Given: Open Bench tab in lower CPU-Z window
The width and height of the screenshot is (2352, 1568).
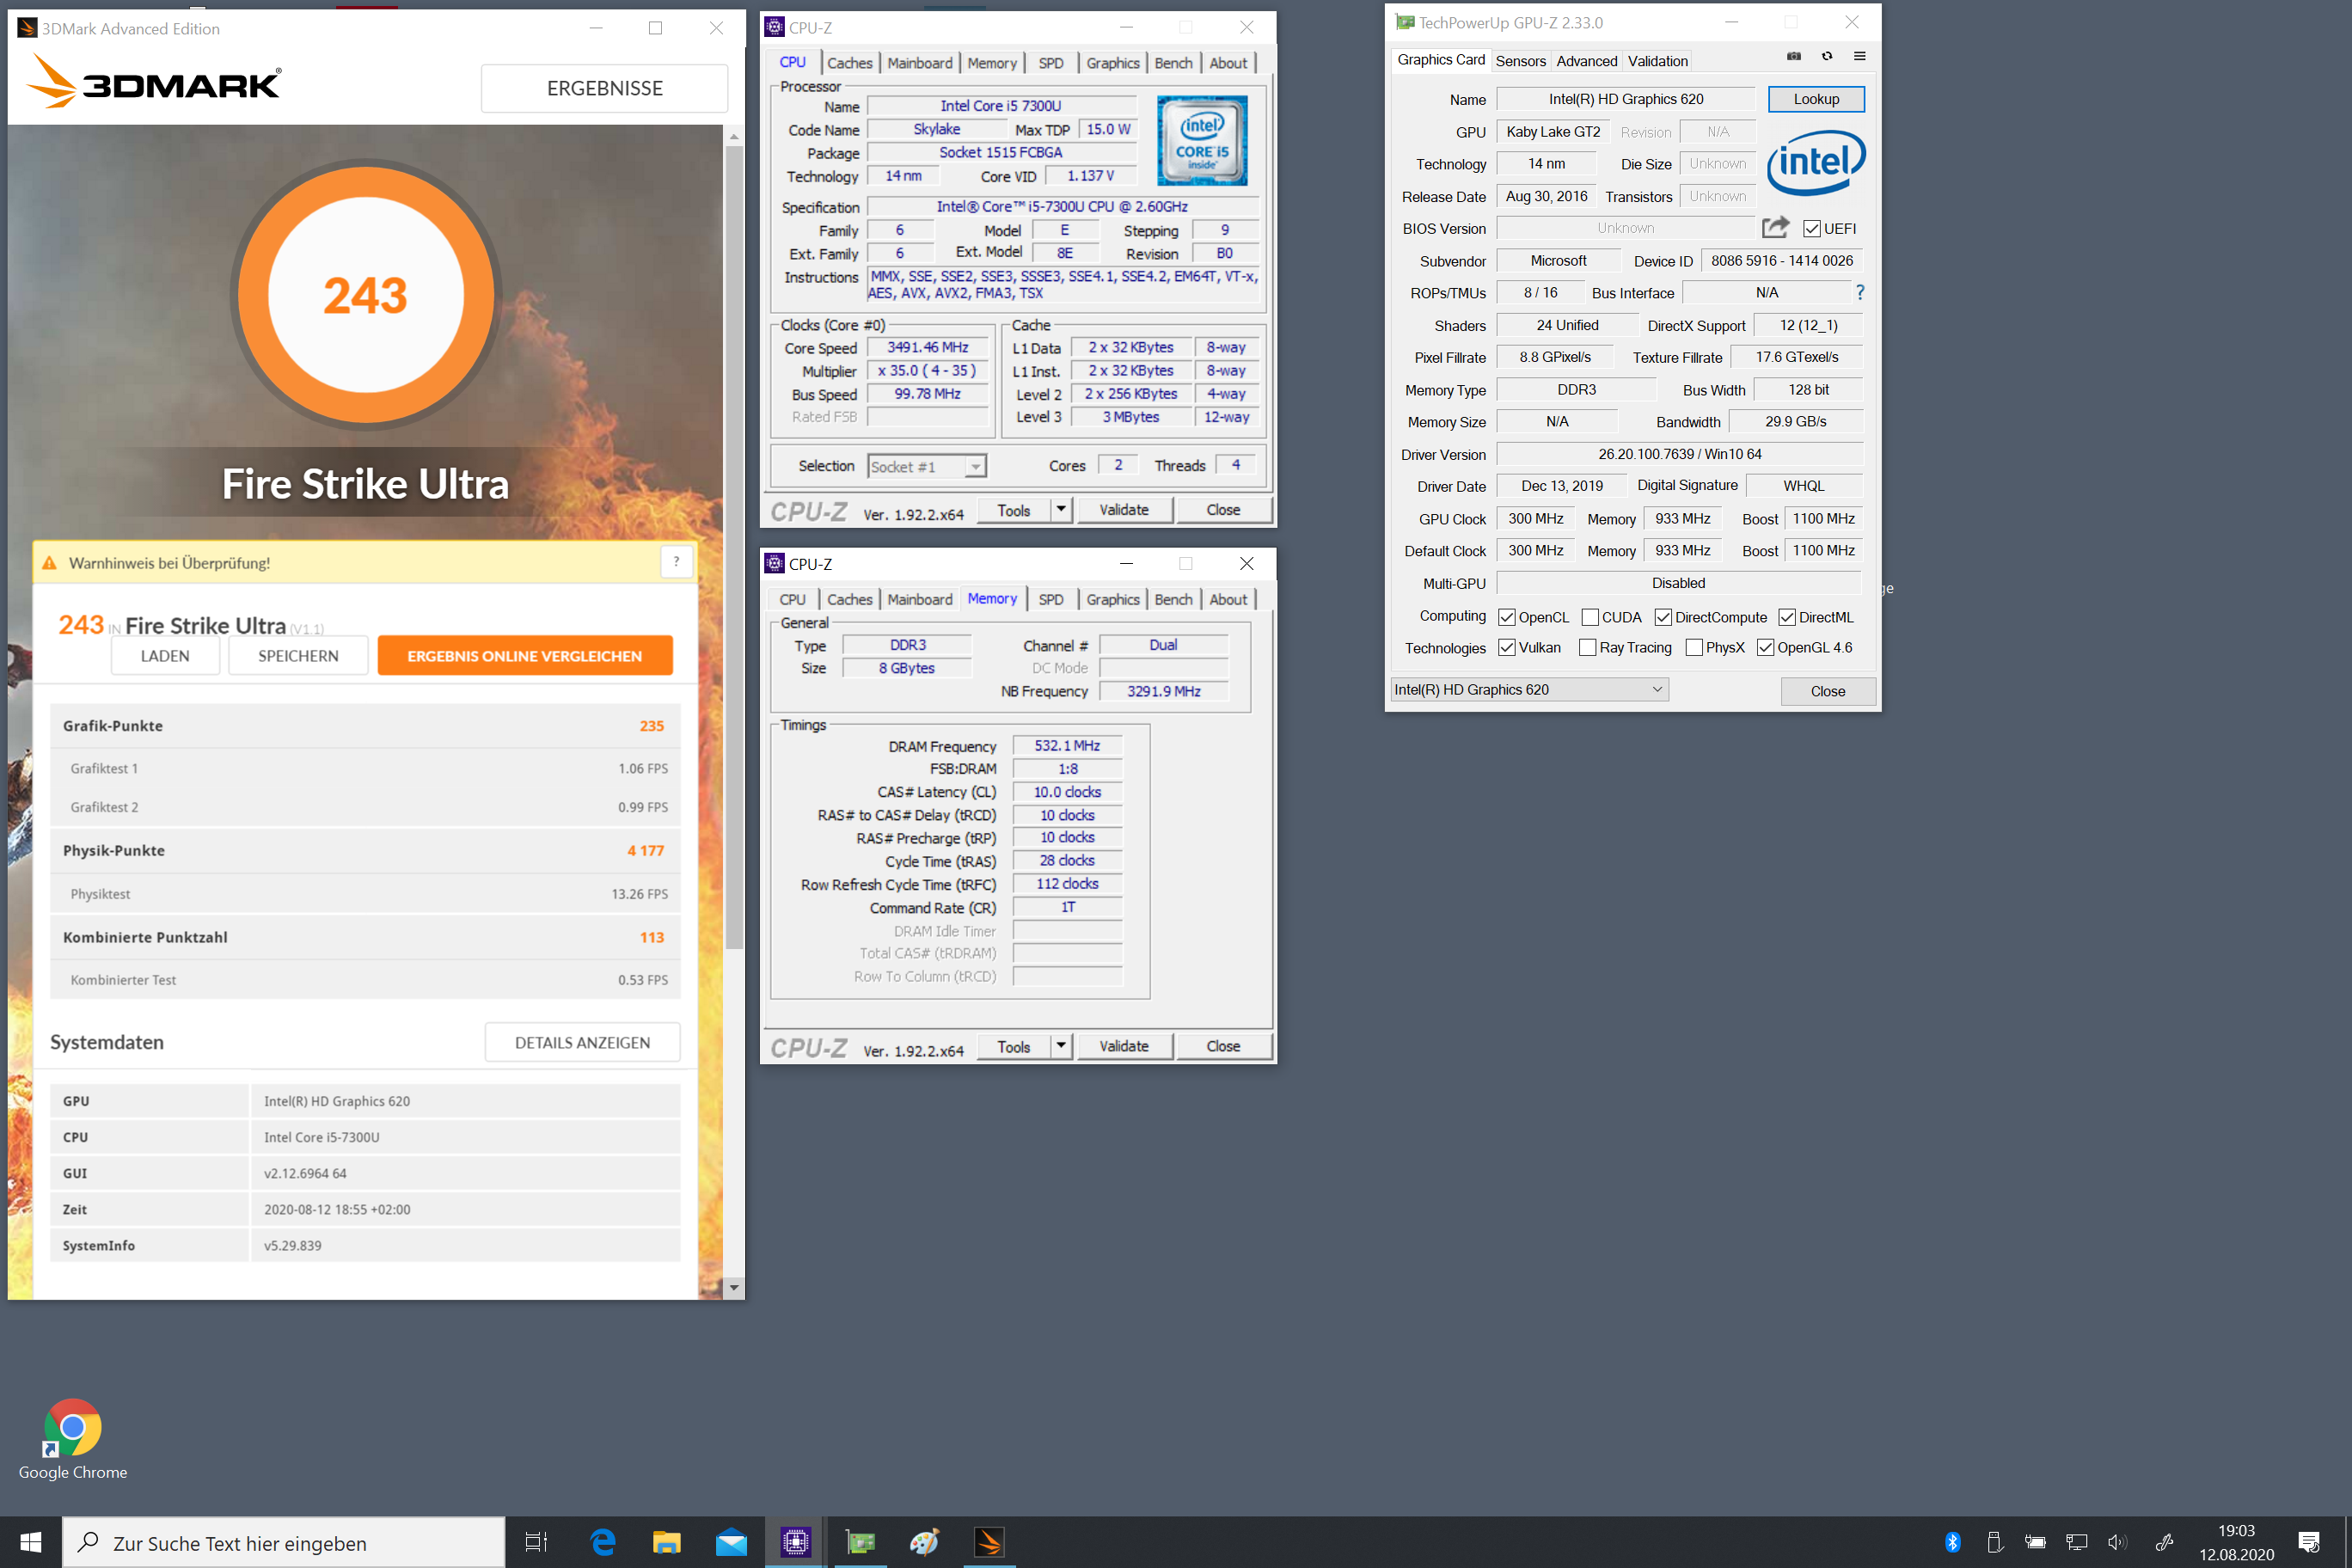Looking at the screenshot, I should [x=1173, y=599].
